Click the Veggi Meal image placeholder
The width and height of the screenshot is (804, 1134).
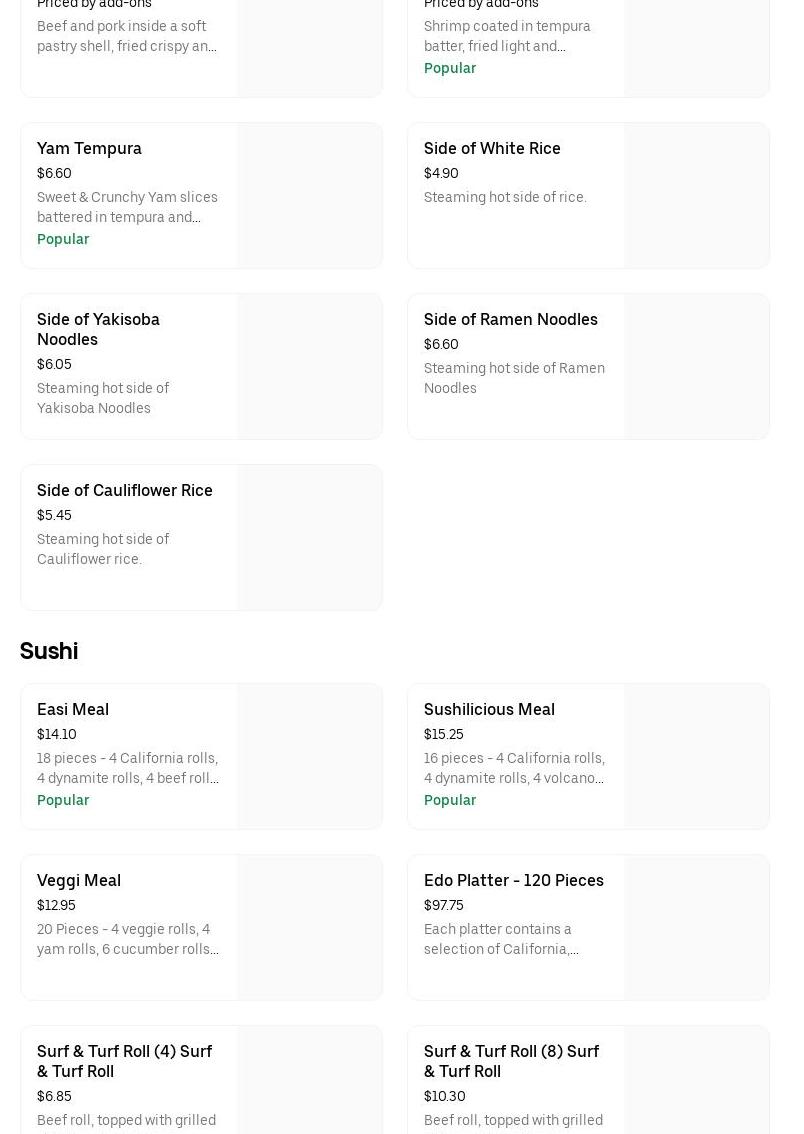coord(309,927)
